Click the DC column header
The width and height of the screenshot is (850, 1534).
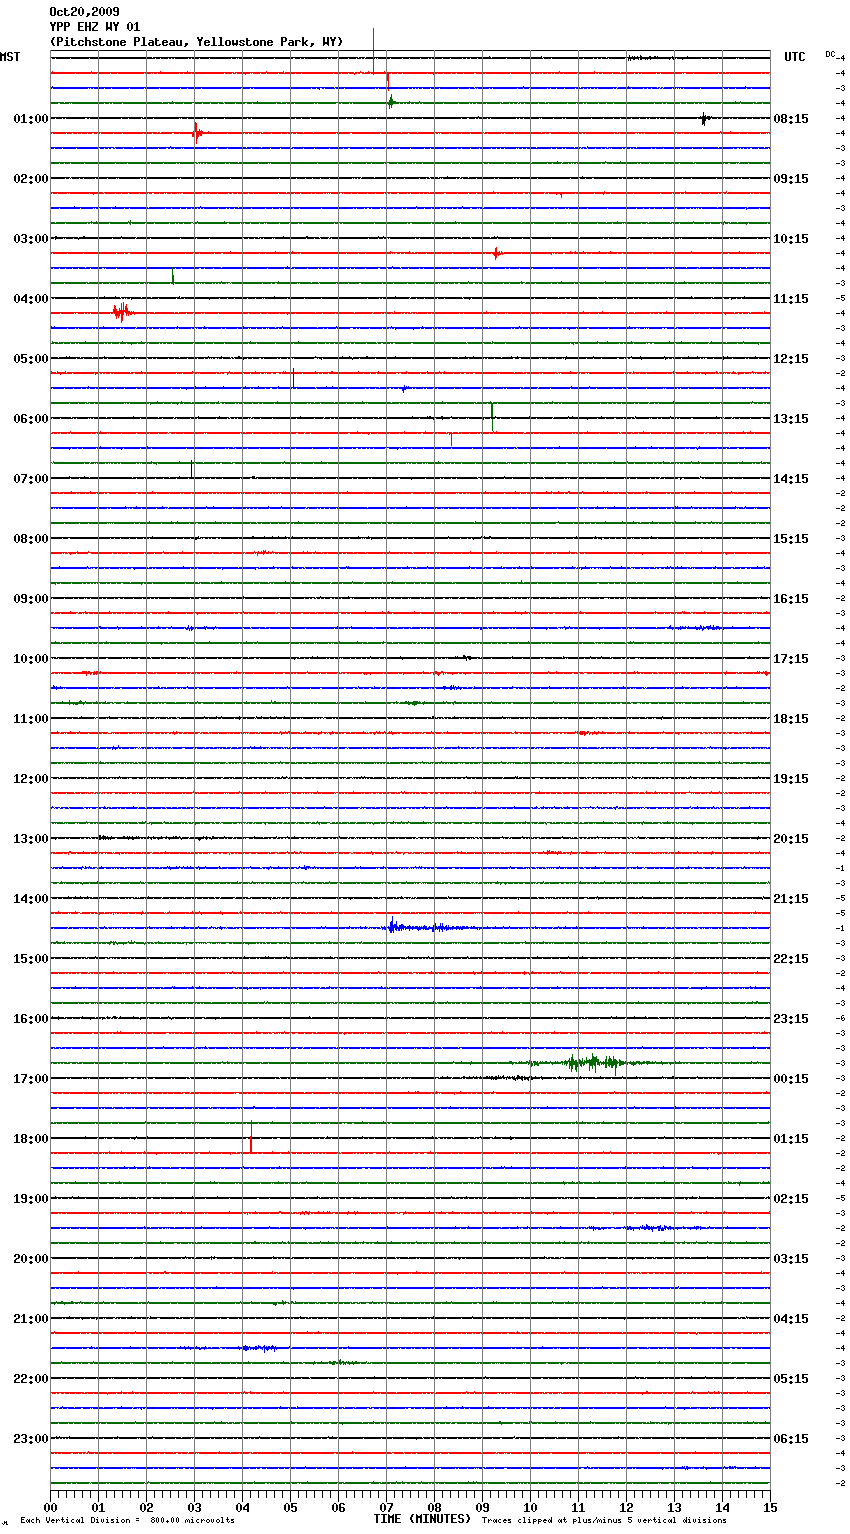click(830, 54)
